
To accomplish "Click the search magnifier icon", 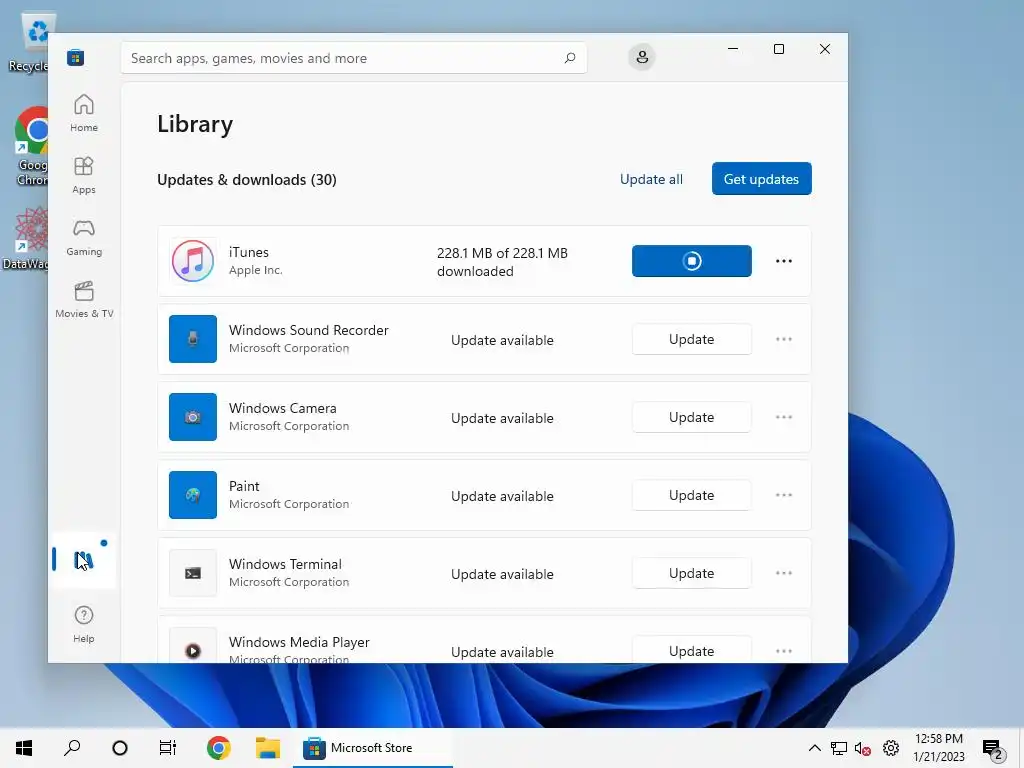I will tap(569, 57).
